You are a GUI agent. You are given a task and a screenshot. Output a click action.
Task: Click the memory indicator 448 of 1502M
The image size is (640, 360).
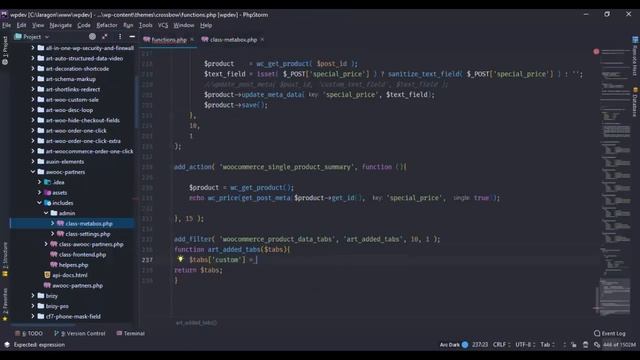(x=619, y=344)
